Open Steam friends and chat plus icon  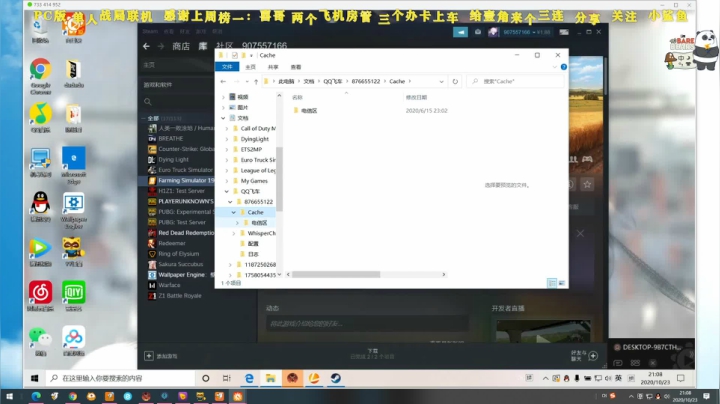click(593, 356)
